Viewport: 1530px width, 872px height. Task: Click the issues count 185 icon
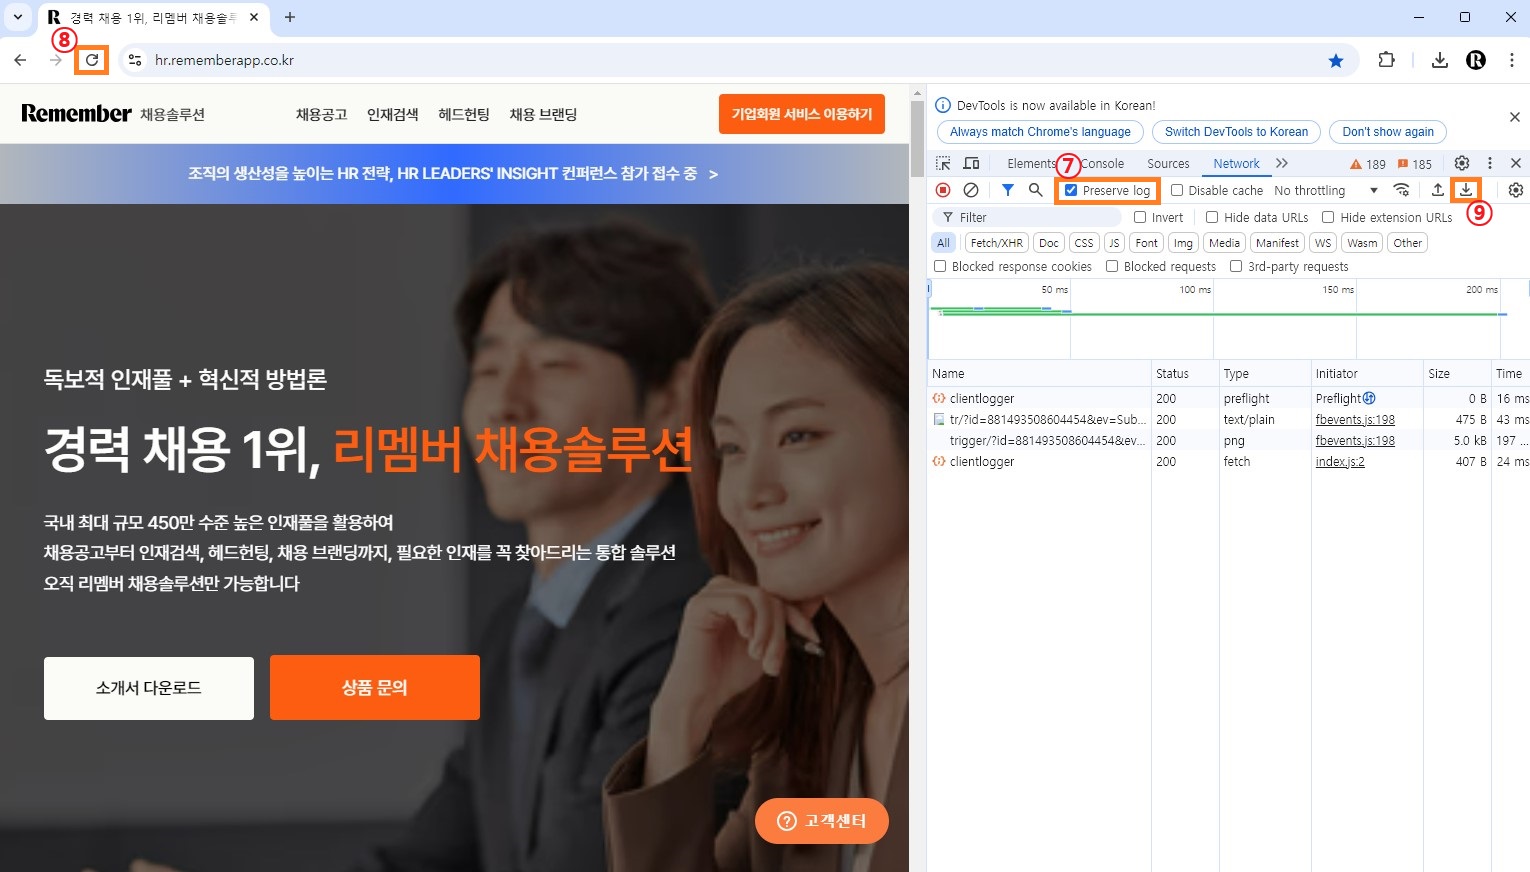click(1415, 164)
